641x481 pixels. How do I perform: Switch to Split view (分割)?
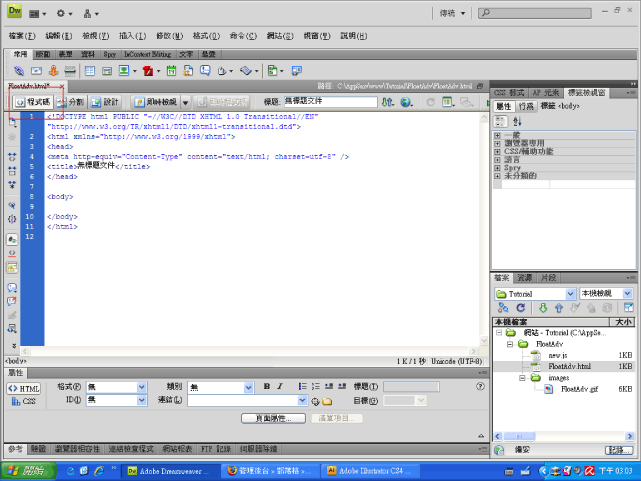[70, 102]
